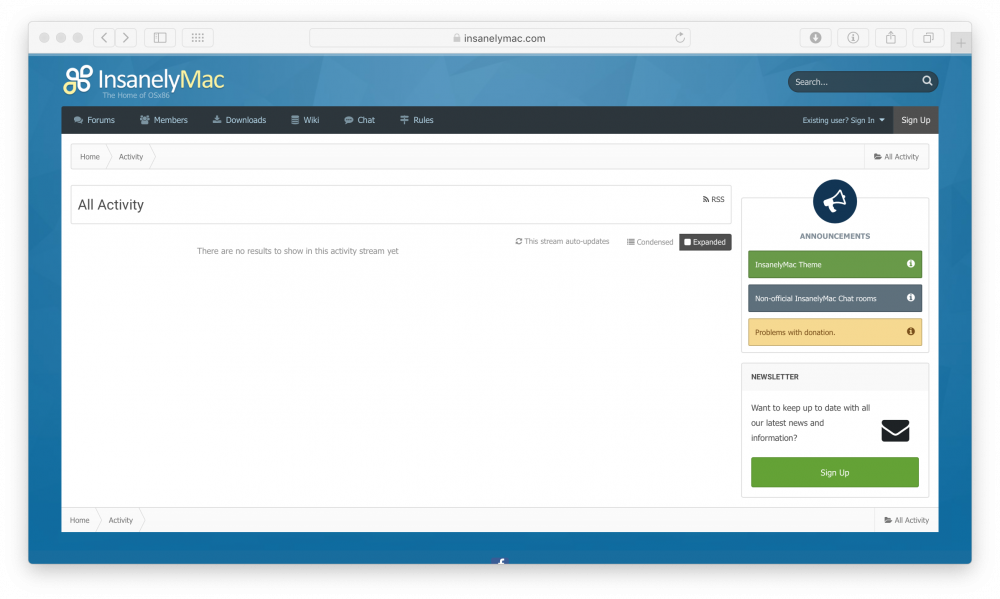Click the newsletter envelope icon
1000x599 pixels.
895,431
